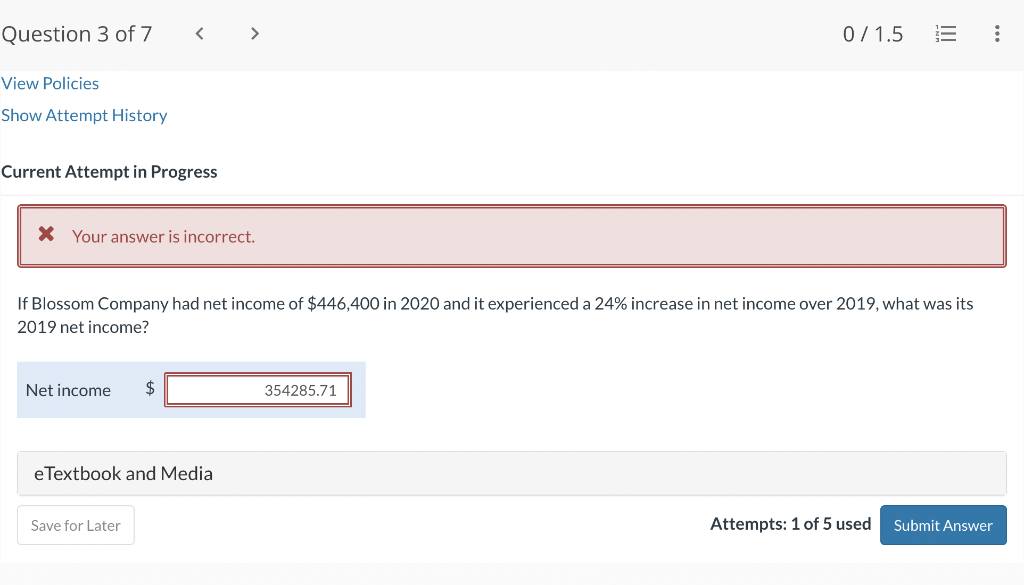Screen dimensions: 1024x585
Task: Click the 0 / 1.5 score indicator
Action: 872,34
